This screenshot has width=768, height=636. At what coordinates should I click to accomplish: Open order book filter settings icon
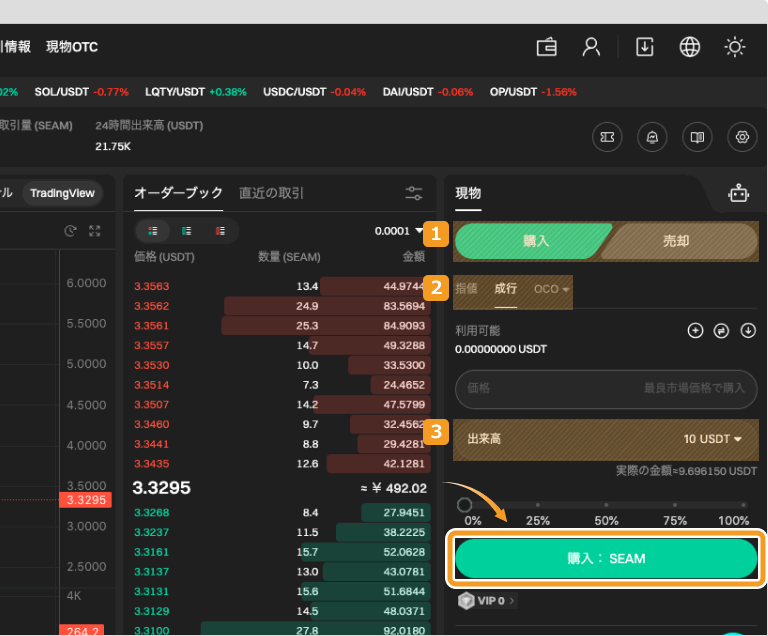(x=414, y=193)
